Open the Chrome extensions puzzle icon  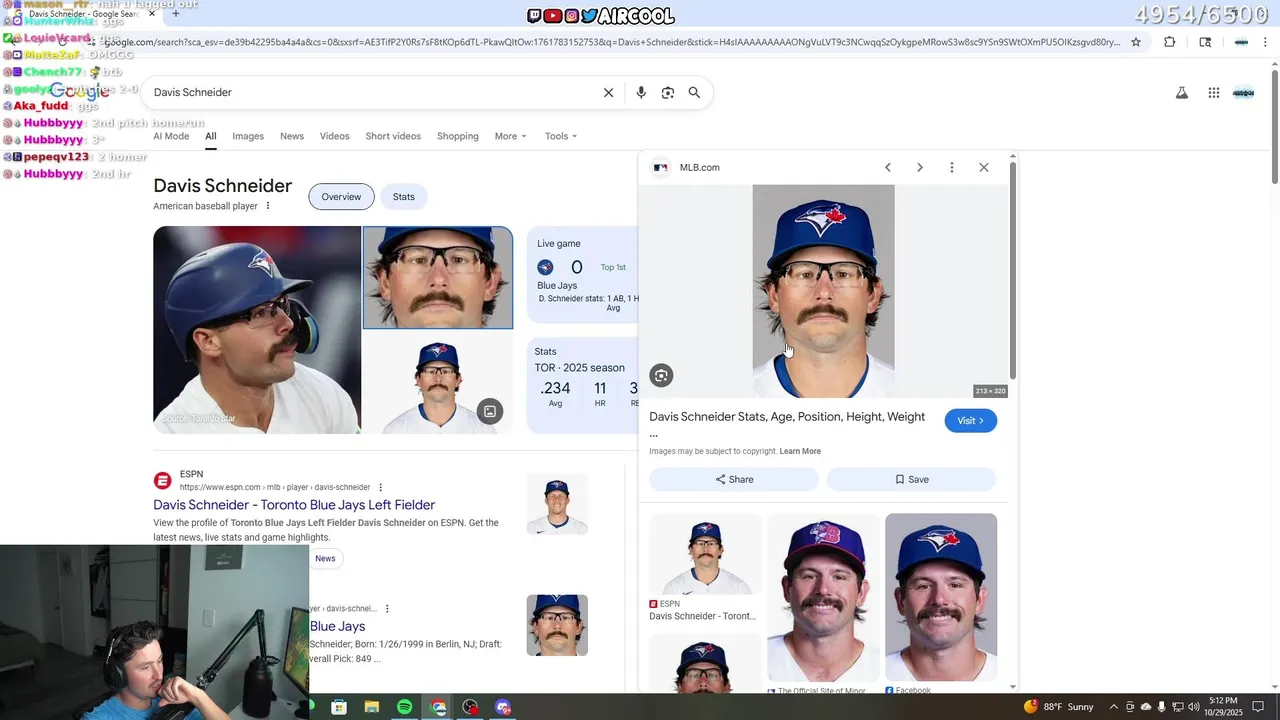pos(1169,42)
